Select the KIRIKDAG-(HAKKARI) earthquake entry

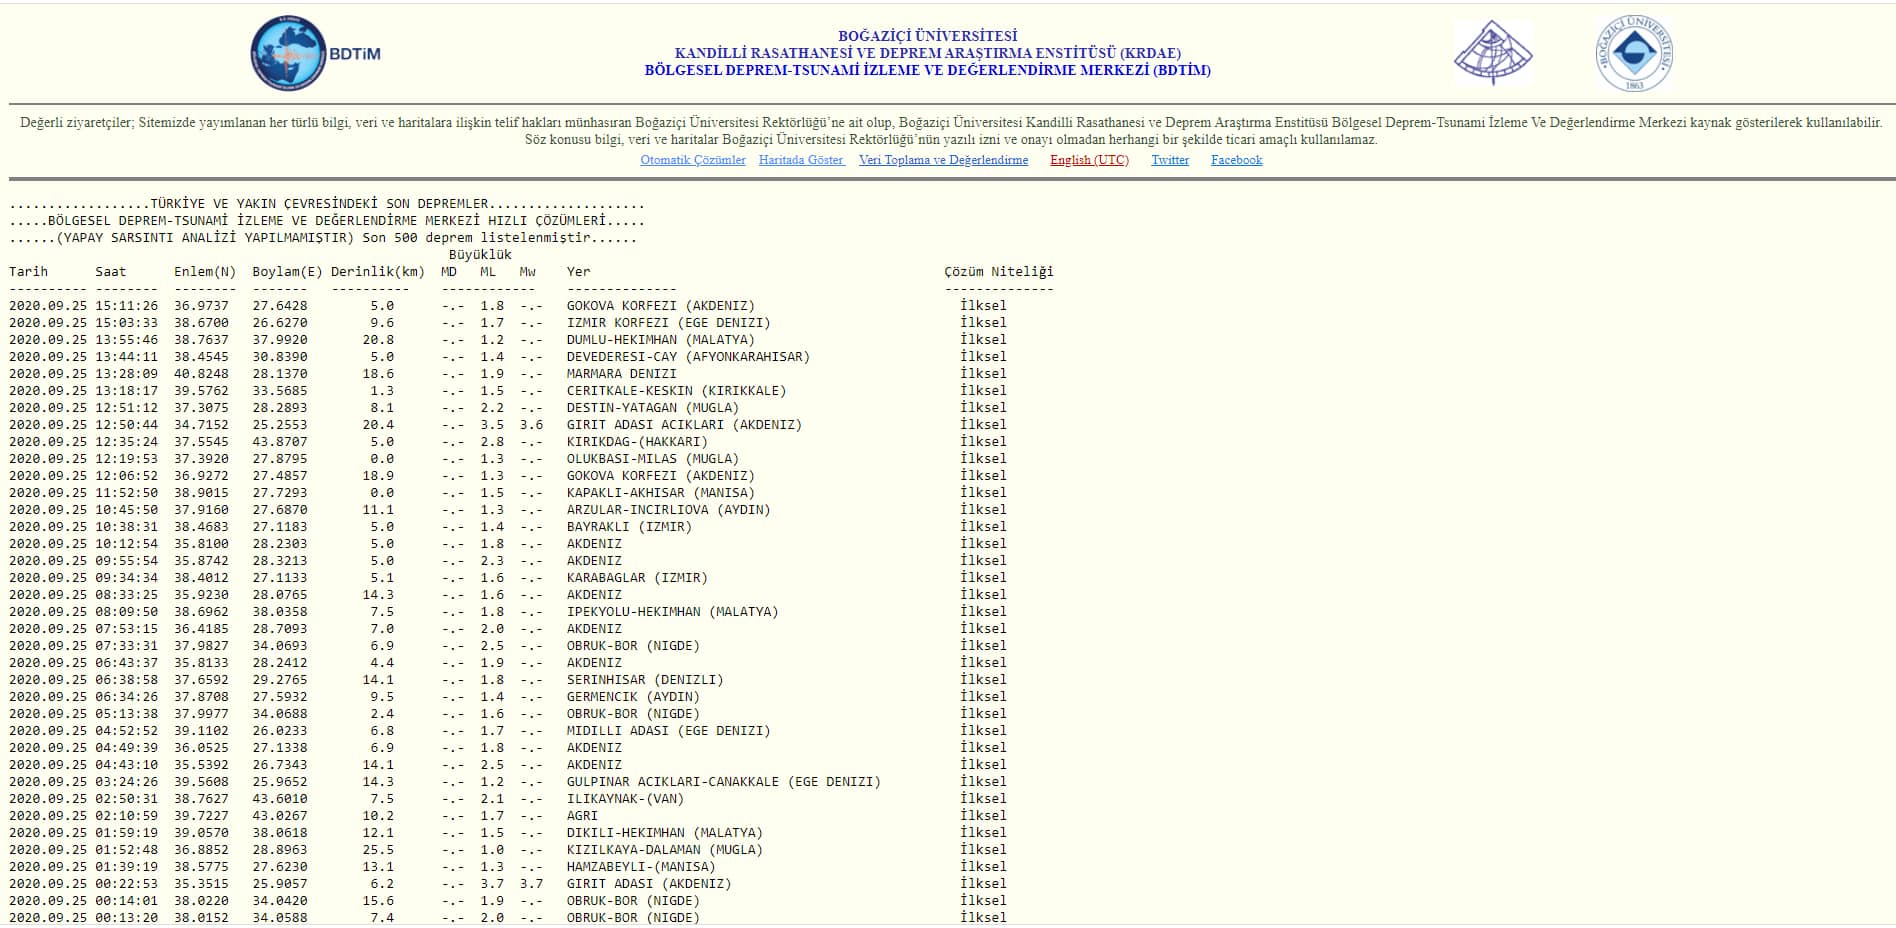click(637, 442)
